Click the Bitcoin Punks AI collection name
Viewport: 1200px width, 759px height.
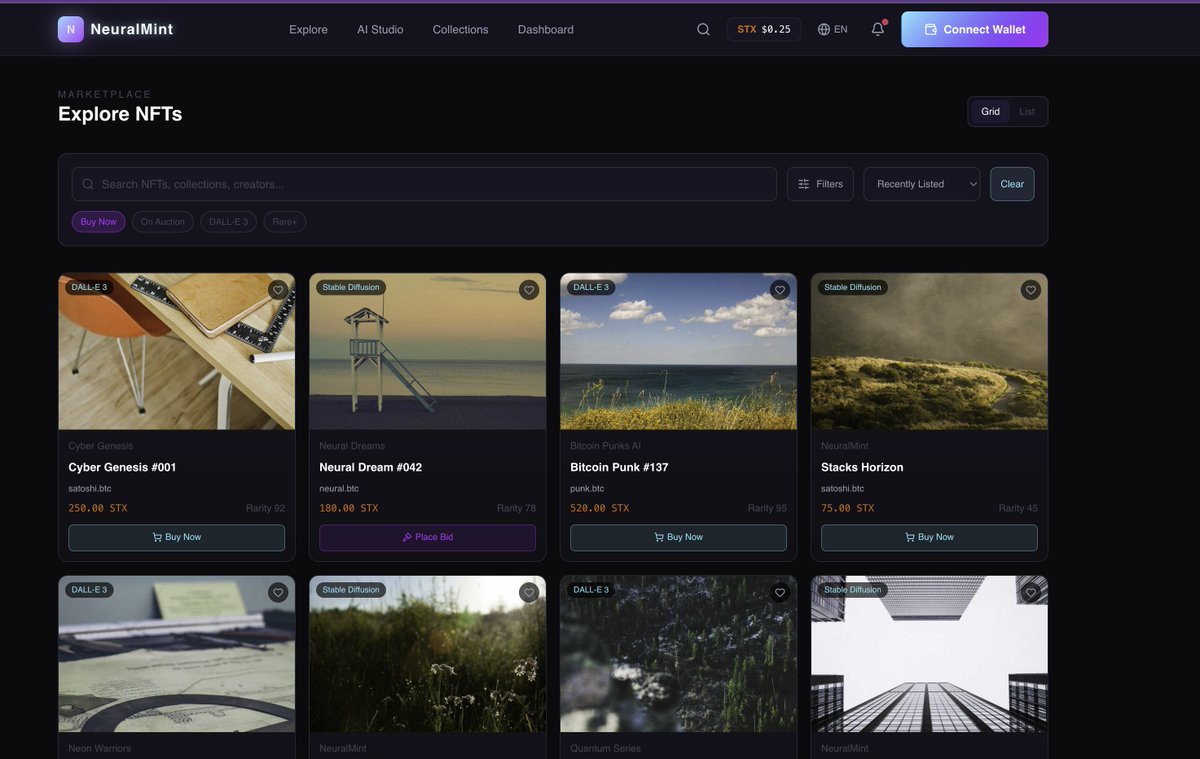click(605, 446)
